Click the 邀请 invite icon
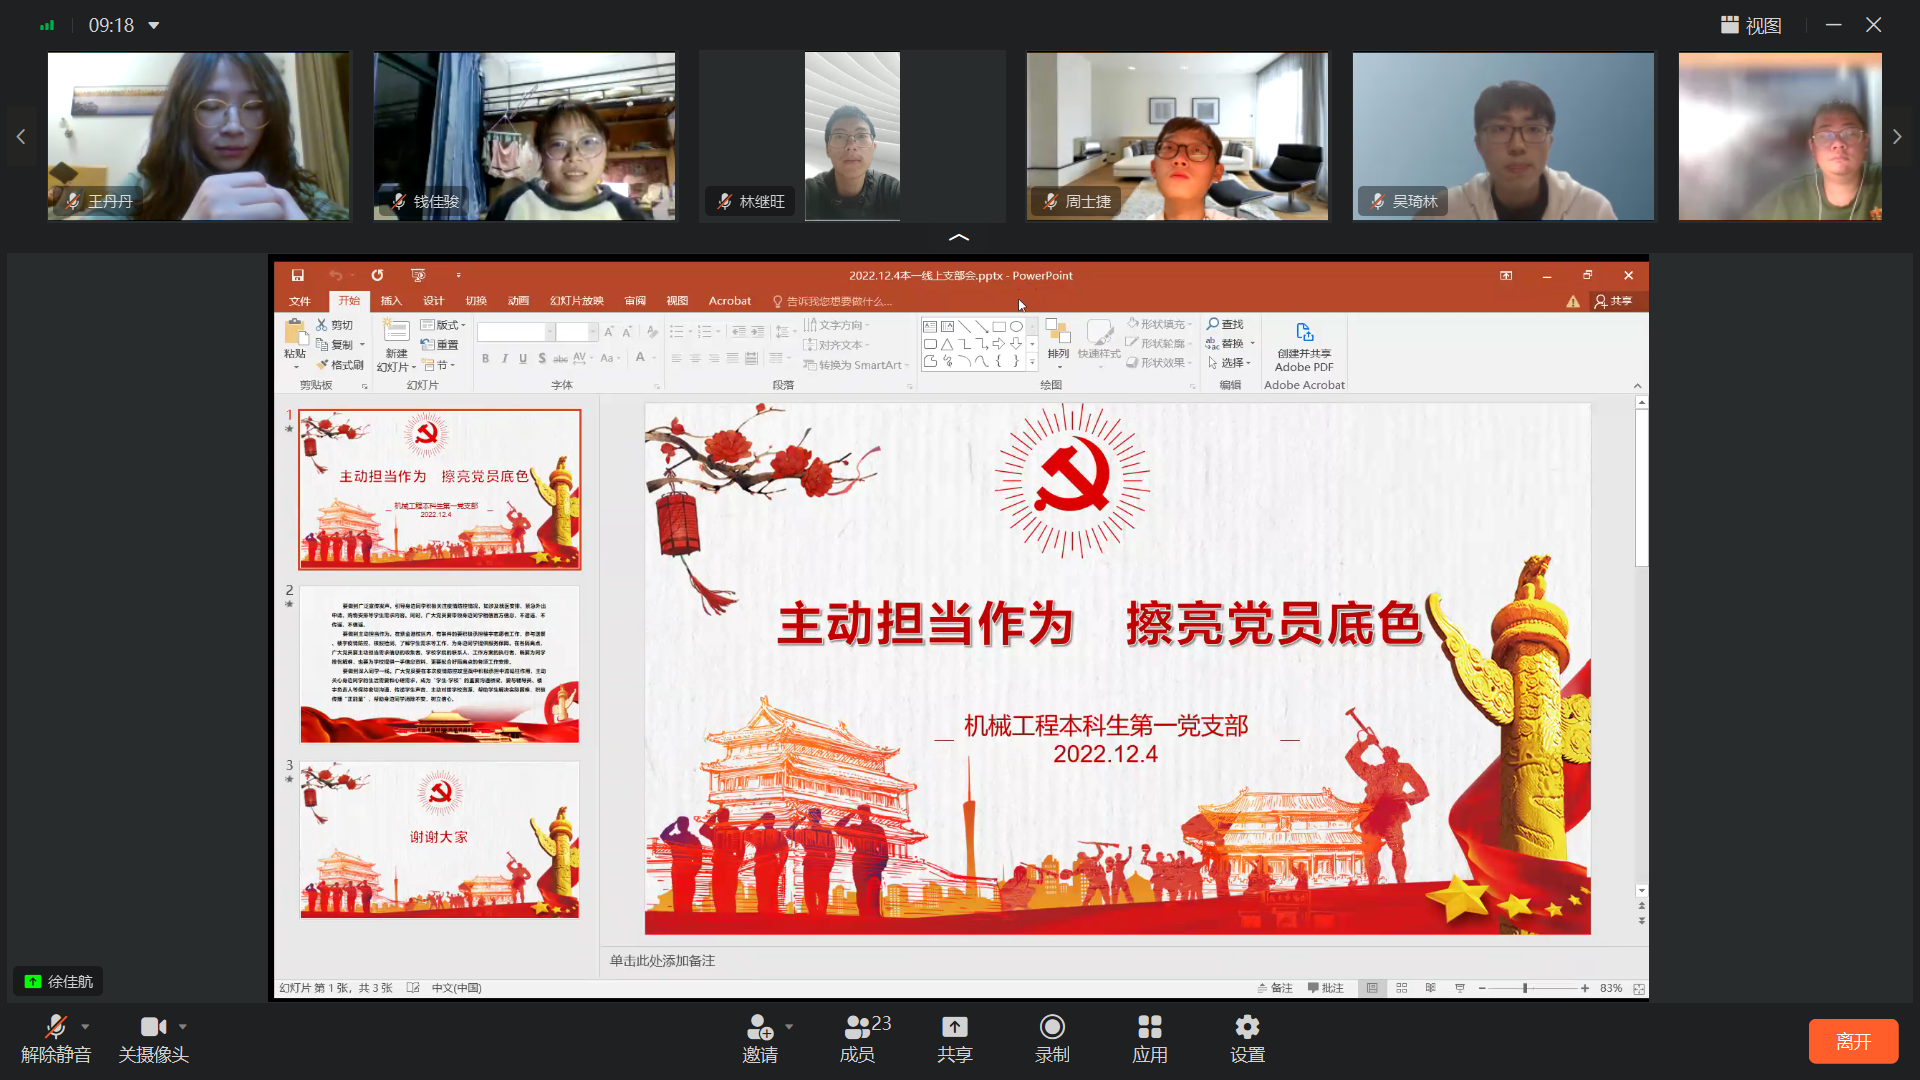This screenshot has height=1080, width=1920. pos(759,1028)
